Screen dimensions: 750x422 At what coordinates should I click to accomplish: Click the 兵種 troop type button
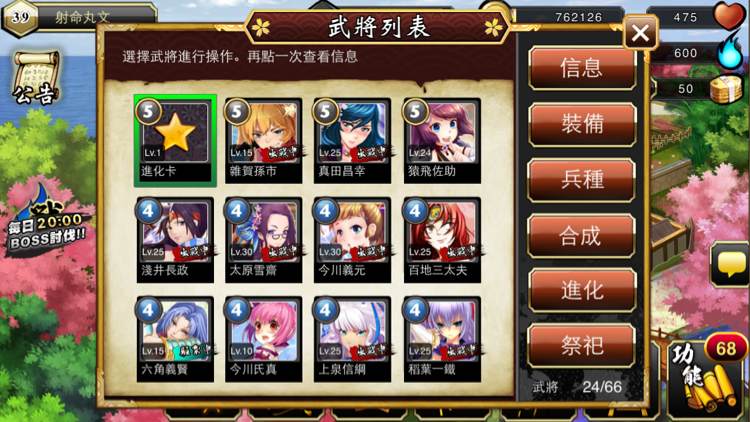coord(582,179)
